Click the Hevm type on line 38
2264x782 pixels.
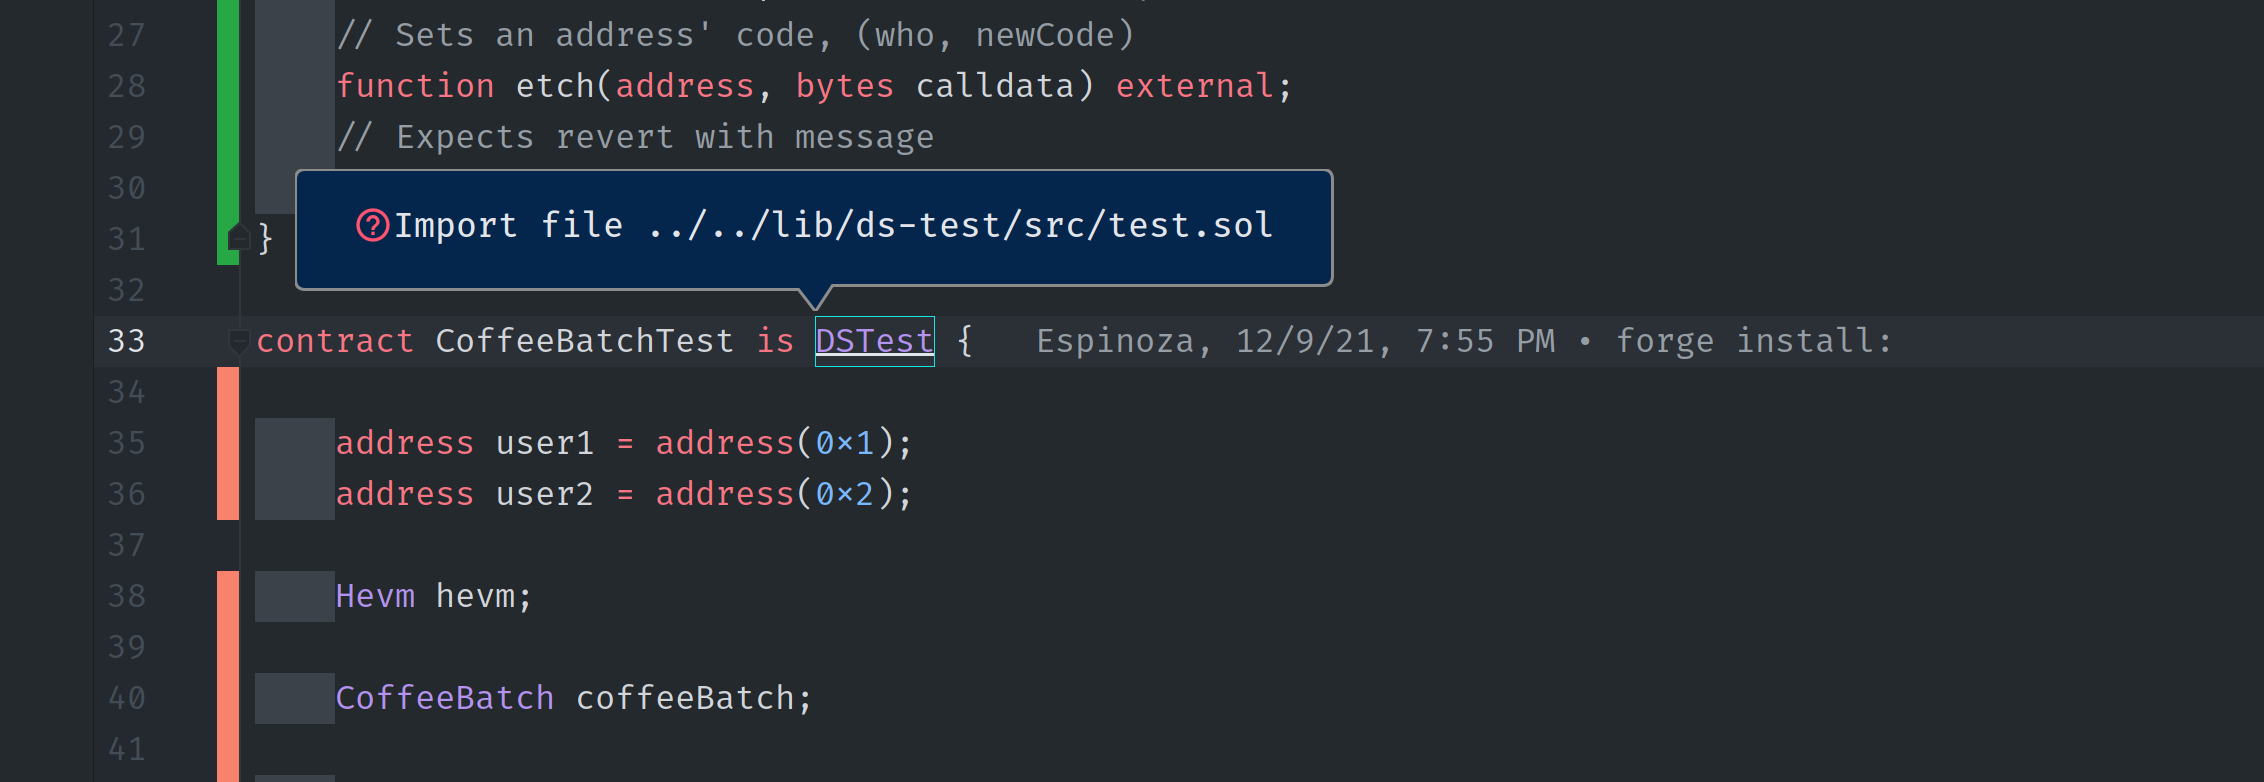(x=375, y=596)
